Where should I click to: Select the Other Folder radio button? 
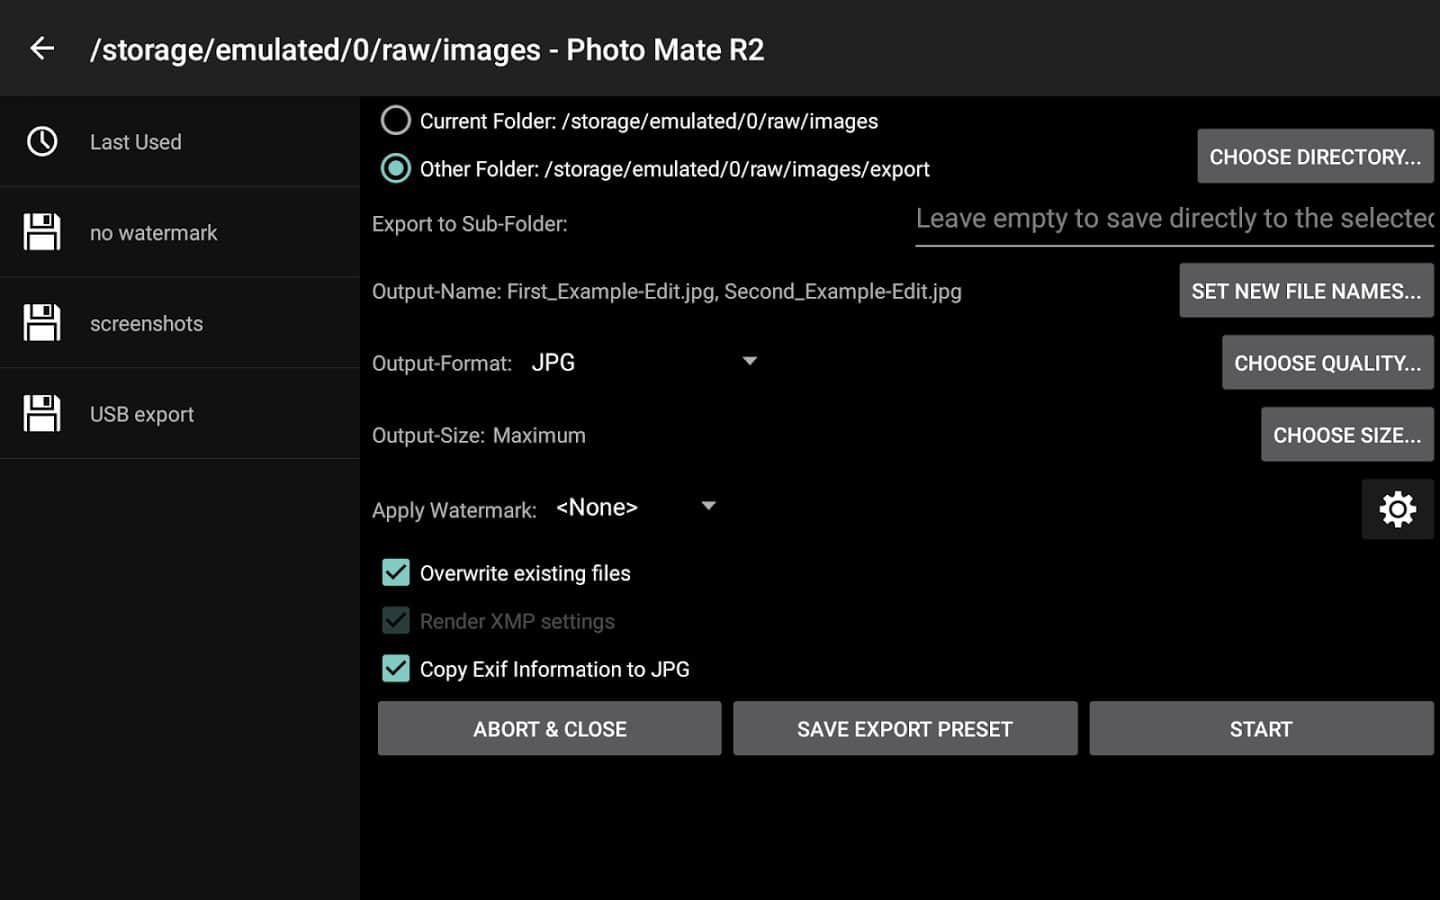tap(396, 169)
